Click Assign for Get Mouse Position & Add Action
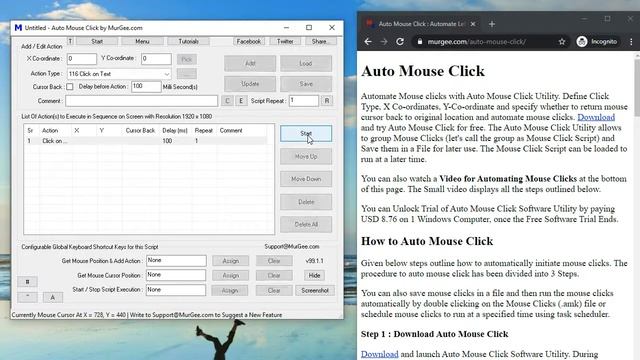Viewport: 640px width, 360px height. point(231,261)
